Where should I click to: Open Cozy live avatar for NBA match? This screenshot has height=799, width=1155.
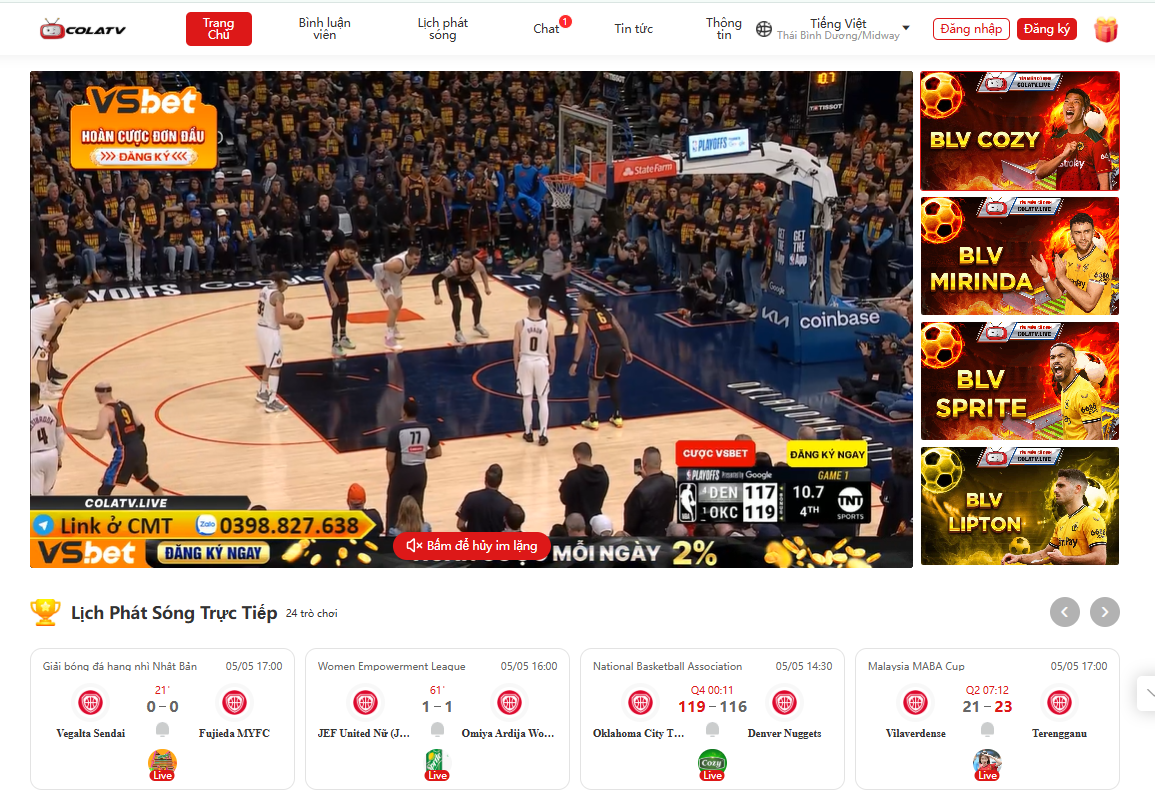(x=712, y=765)
